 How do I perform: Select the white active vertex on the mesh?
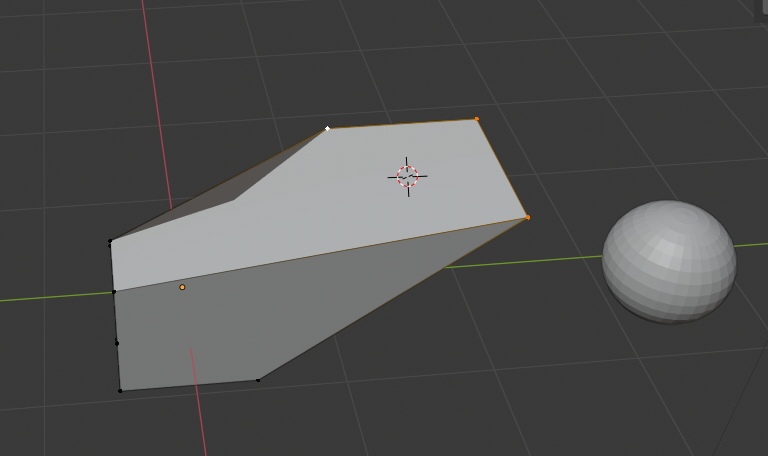tap(328, 128)
